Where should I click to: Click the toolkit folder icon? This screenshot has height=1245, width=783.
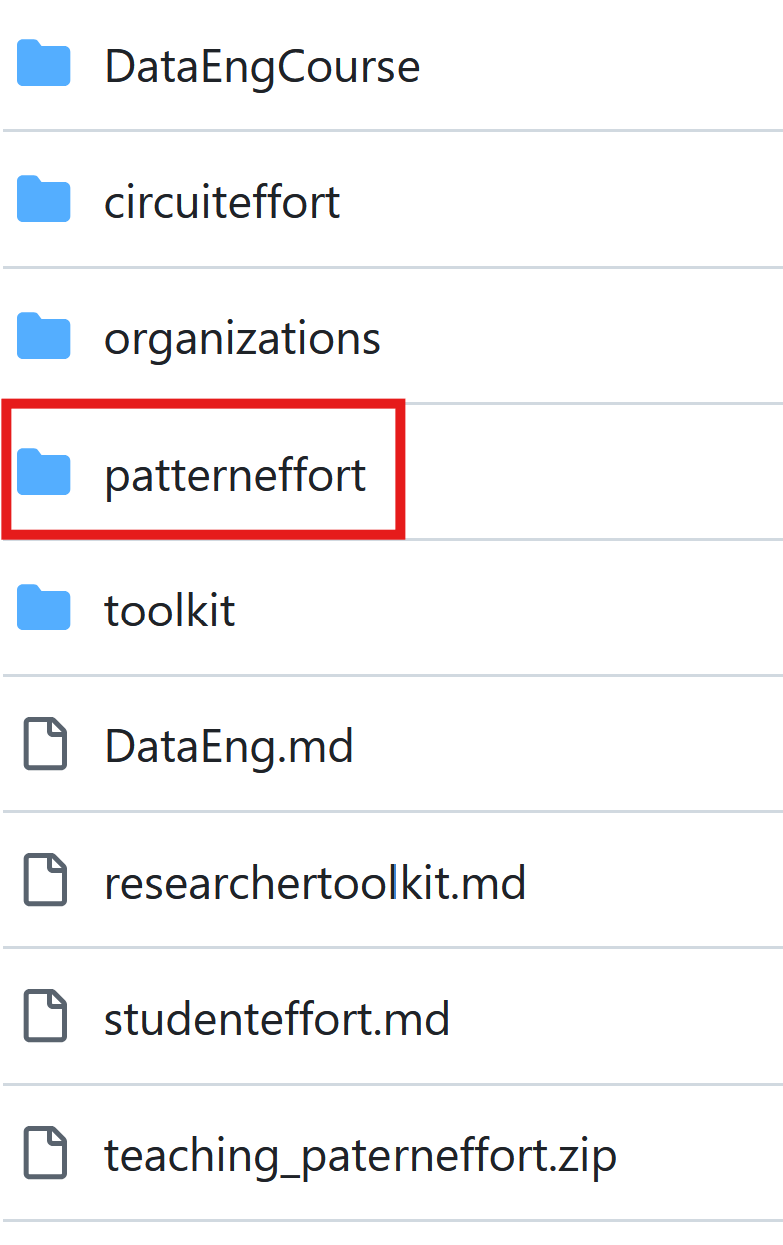pyautogui.click(x=44, y=608)
